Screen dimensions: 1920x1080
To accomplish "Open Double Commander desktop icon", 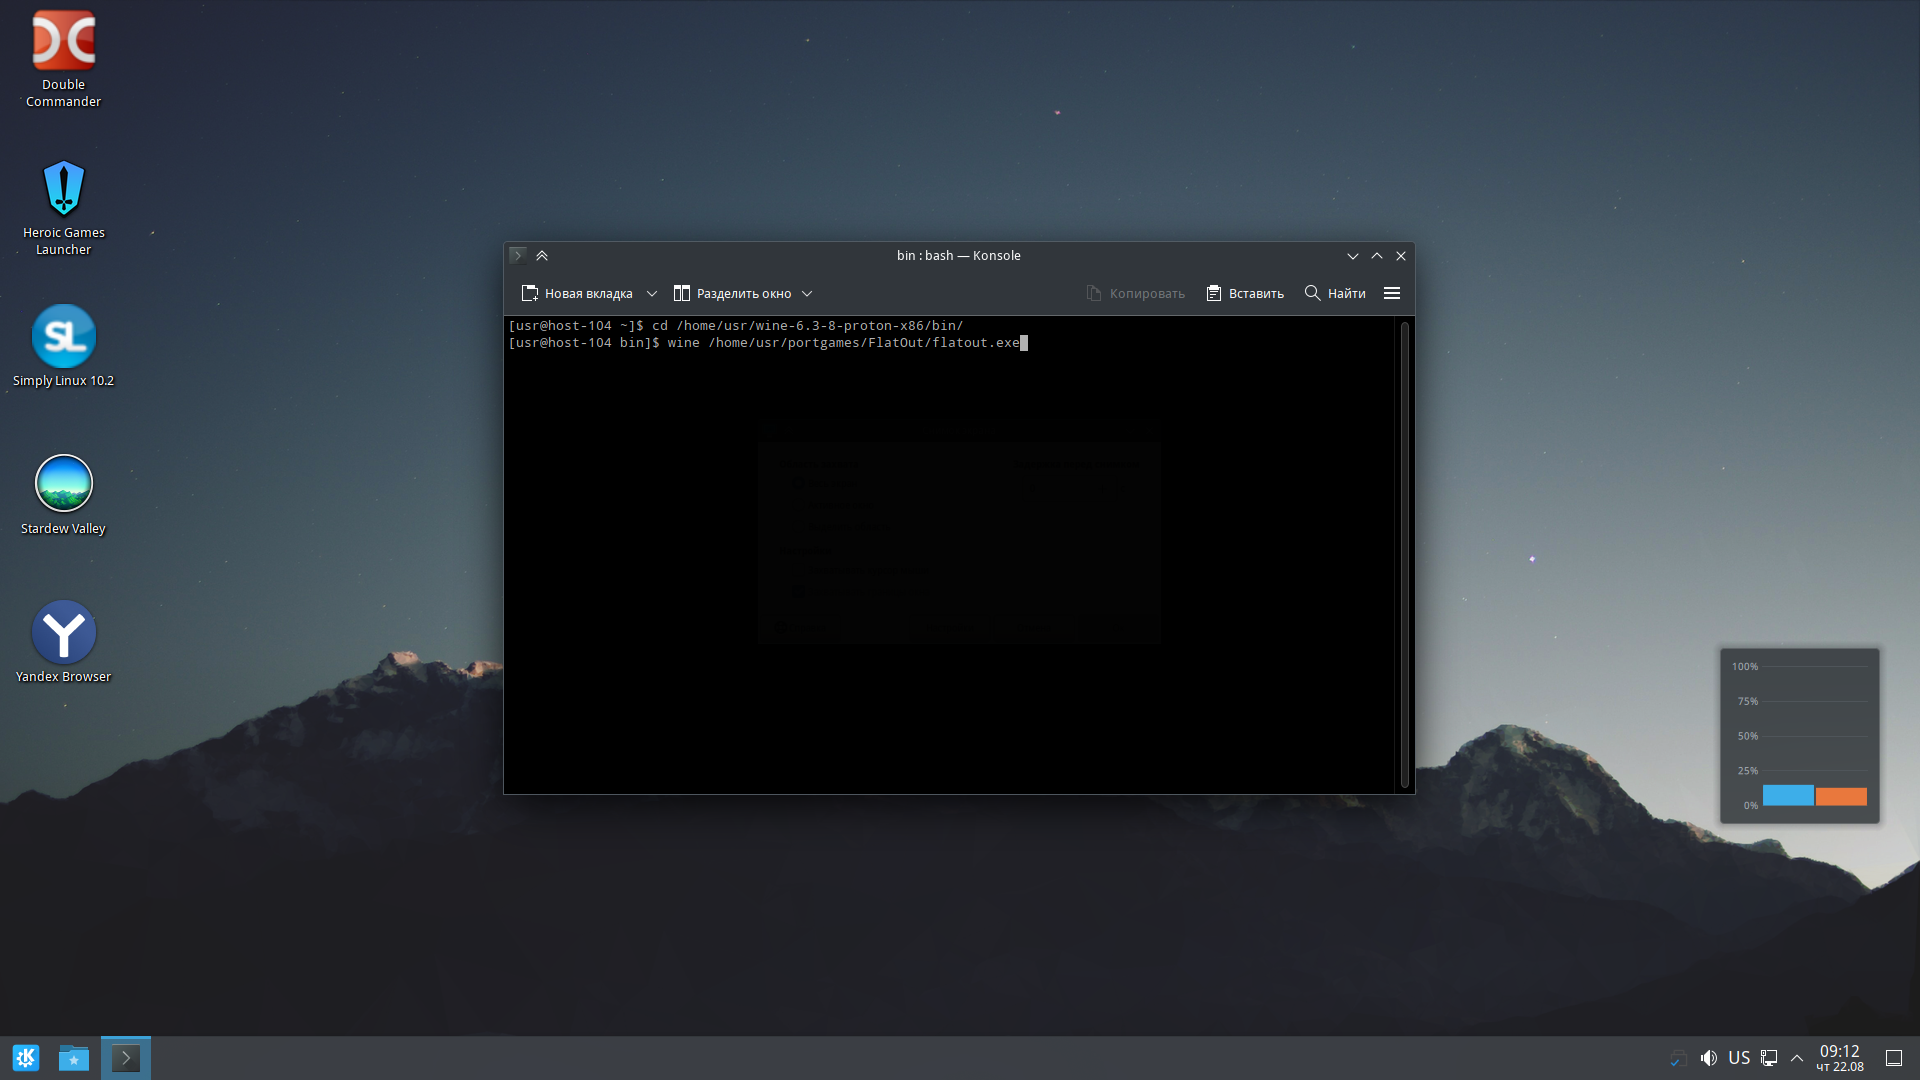I will pyautogui.click(x=63, y=42).
